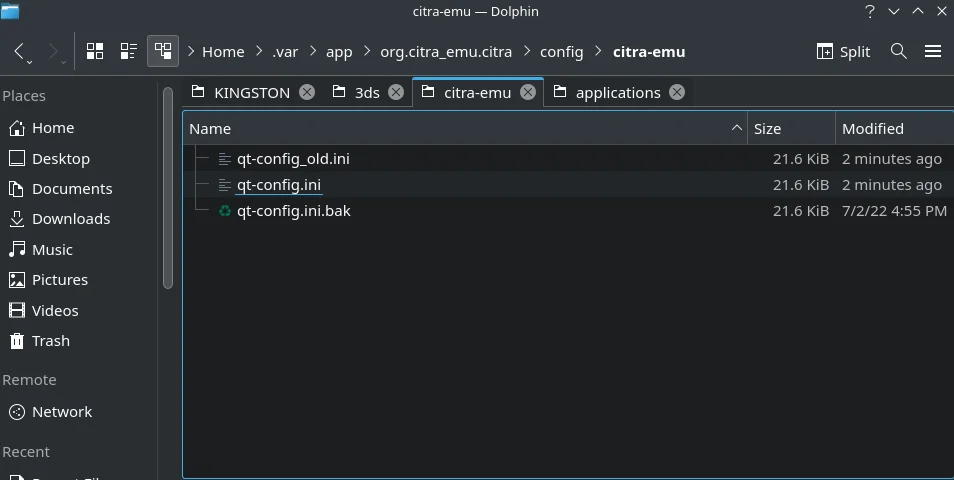Sort by Modified column
The width and height of the screenshot is (954, 480).
872,128
